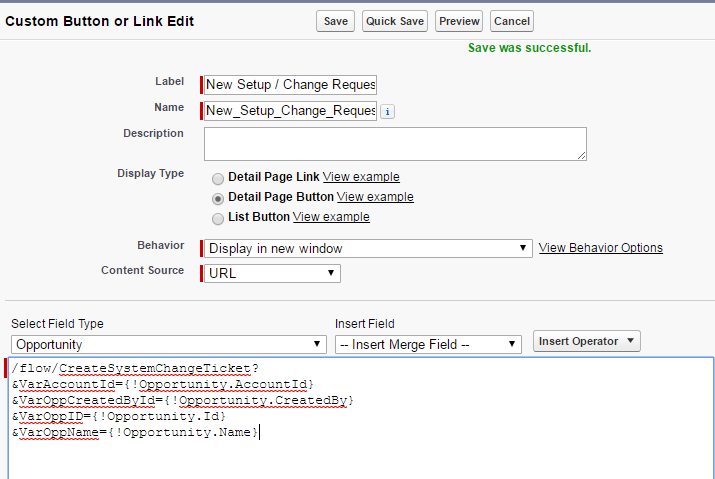Screen dimensions: 715x479
Task: Select Detail Page Link radio button
Action: [x=218, y=178]
